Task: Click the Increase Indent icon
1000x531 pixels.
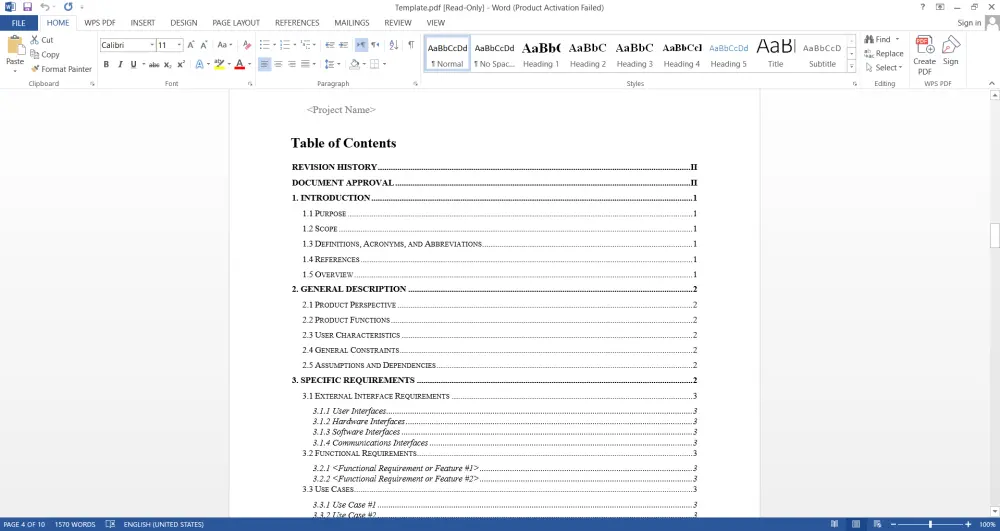Action: [x=343, y=45]
